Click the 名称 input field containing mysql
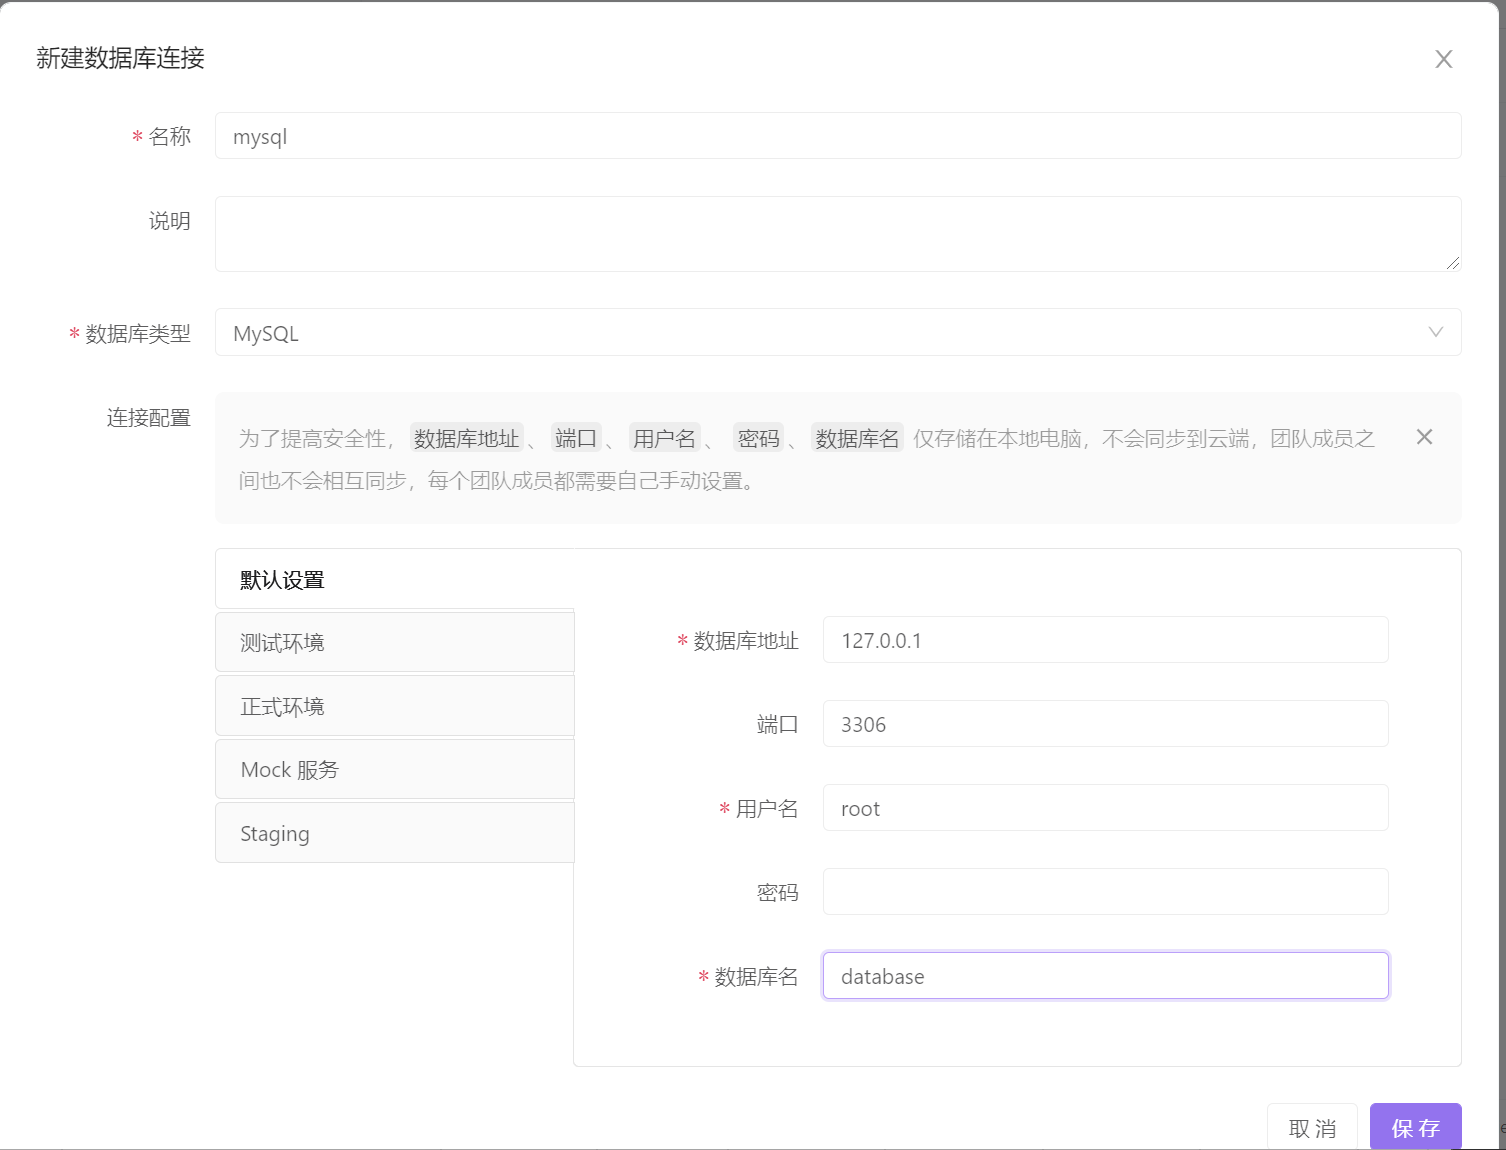1506x1150 pixels. [x=838, y=136]
